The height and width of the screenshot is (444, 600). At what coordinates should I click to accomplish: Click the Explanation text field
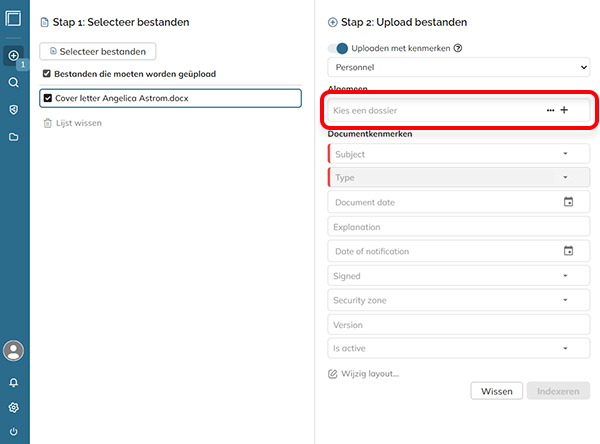click(458, 227)
